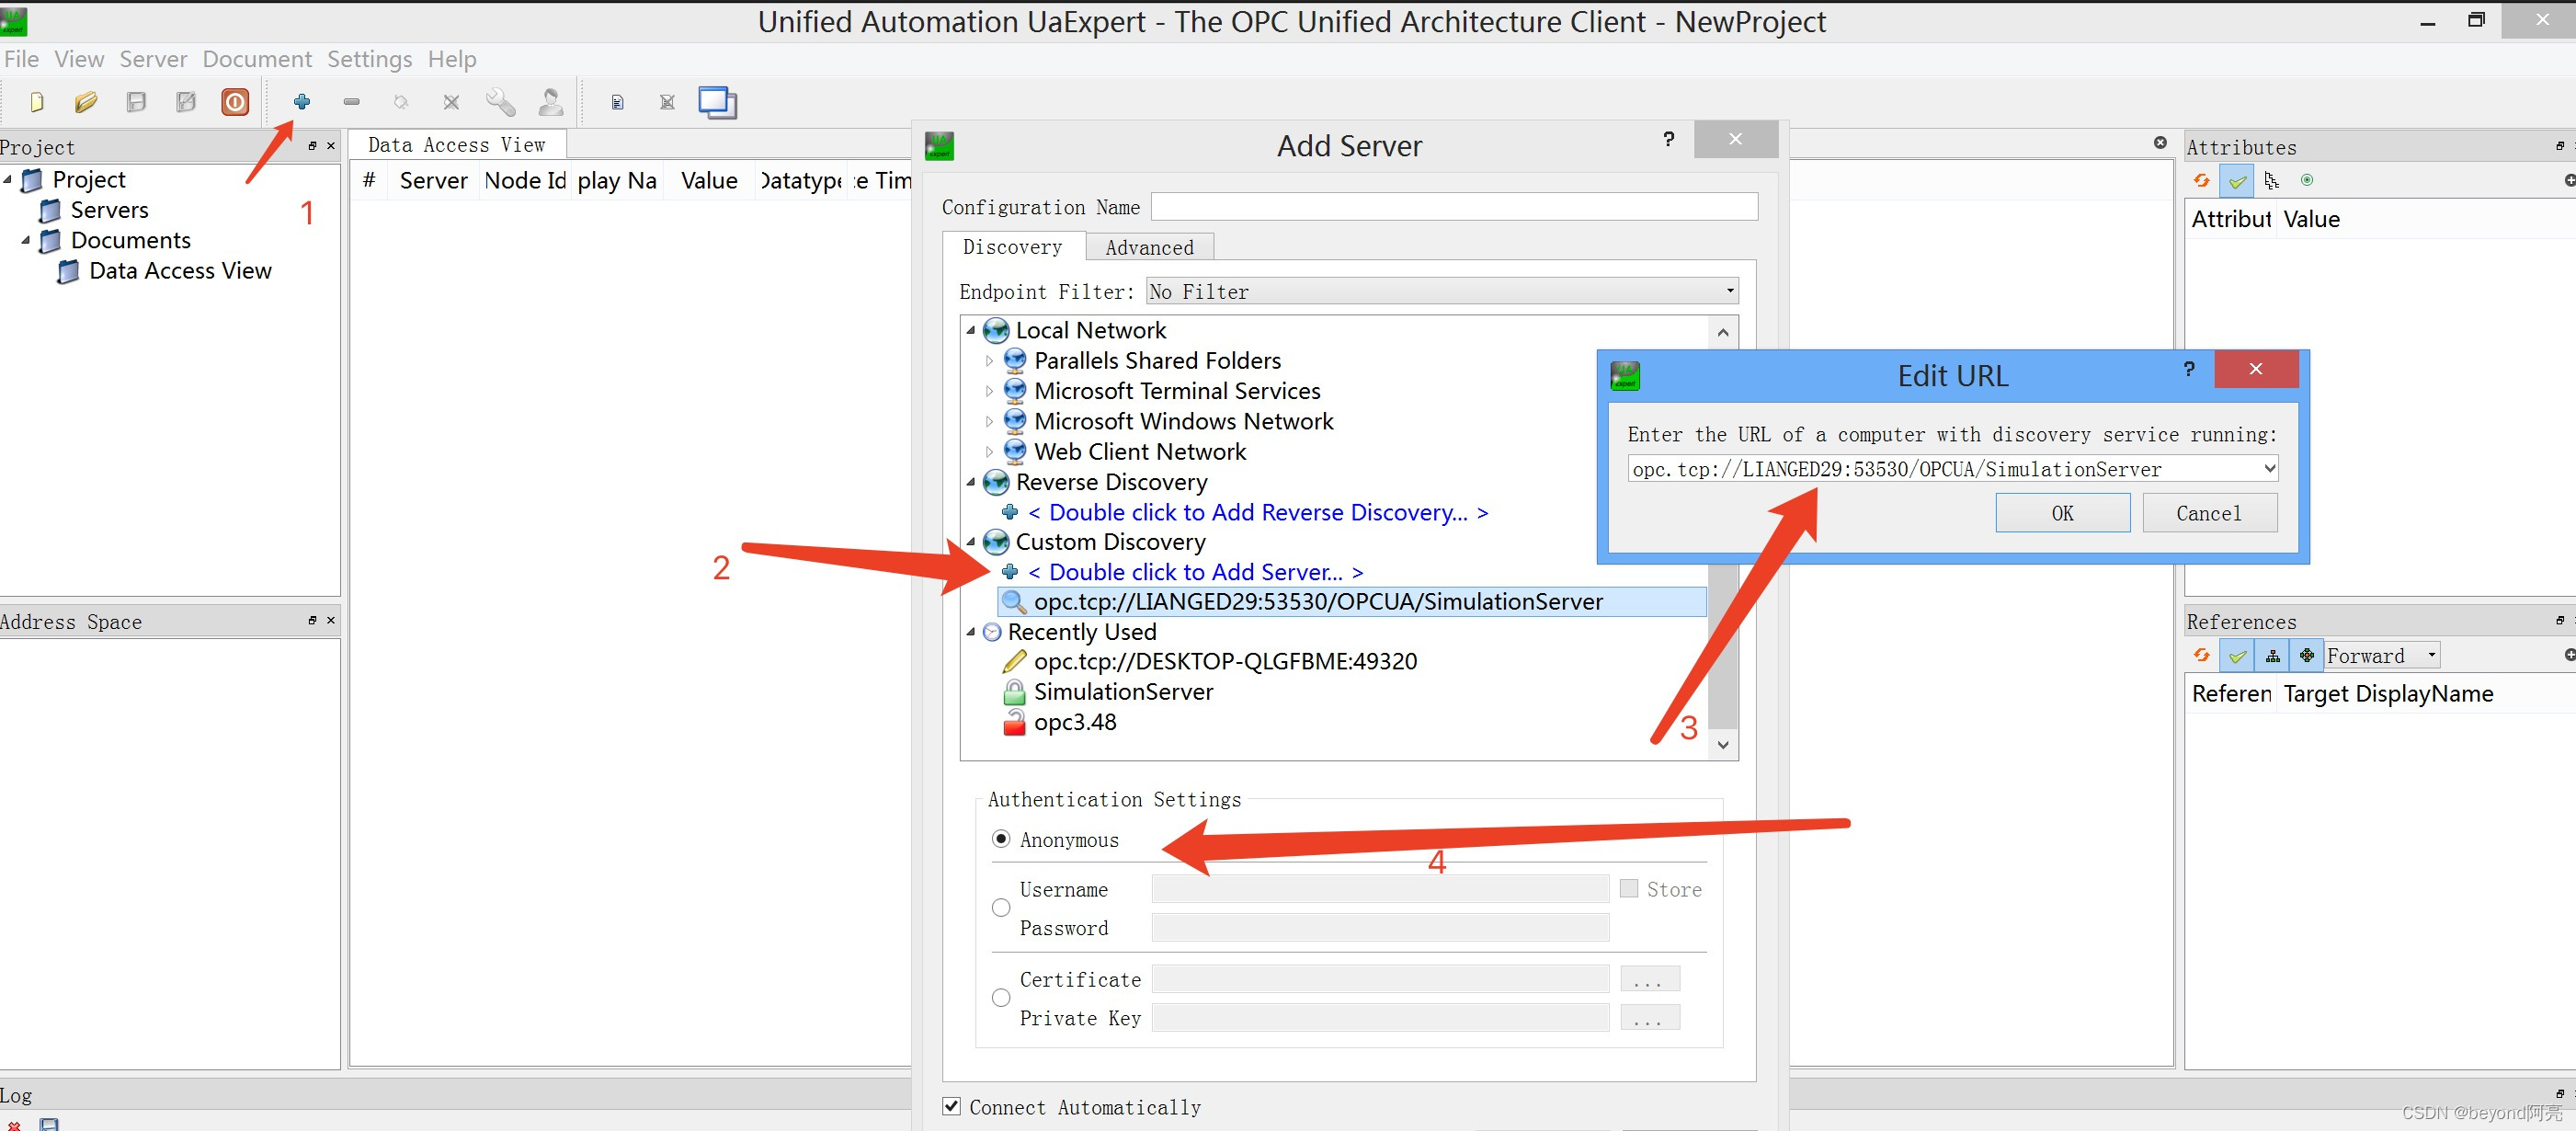
Task: Click the red orange power icon in toolbar
Action: 235,102
